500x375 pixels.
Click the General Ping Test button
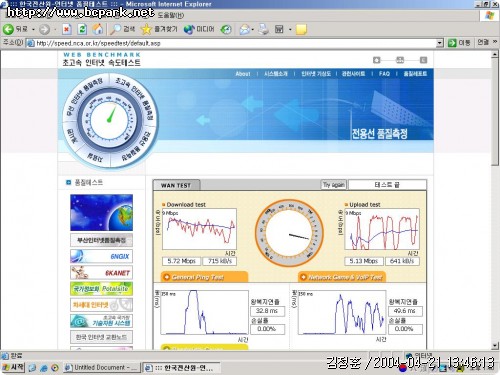[204, 277]
